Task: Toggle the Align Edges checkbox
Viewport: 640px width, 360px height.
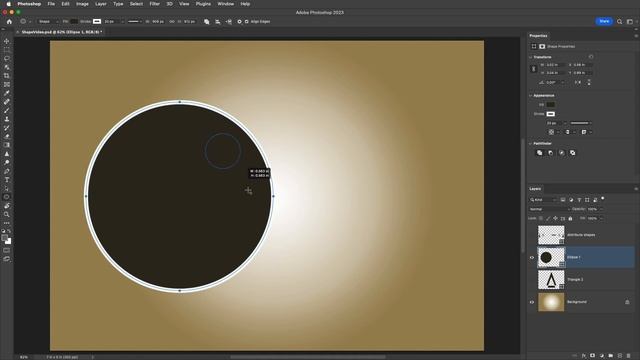Action: 247,22
